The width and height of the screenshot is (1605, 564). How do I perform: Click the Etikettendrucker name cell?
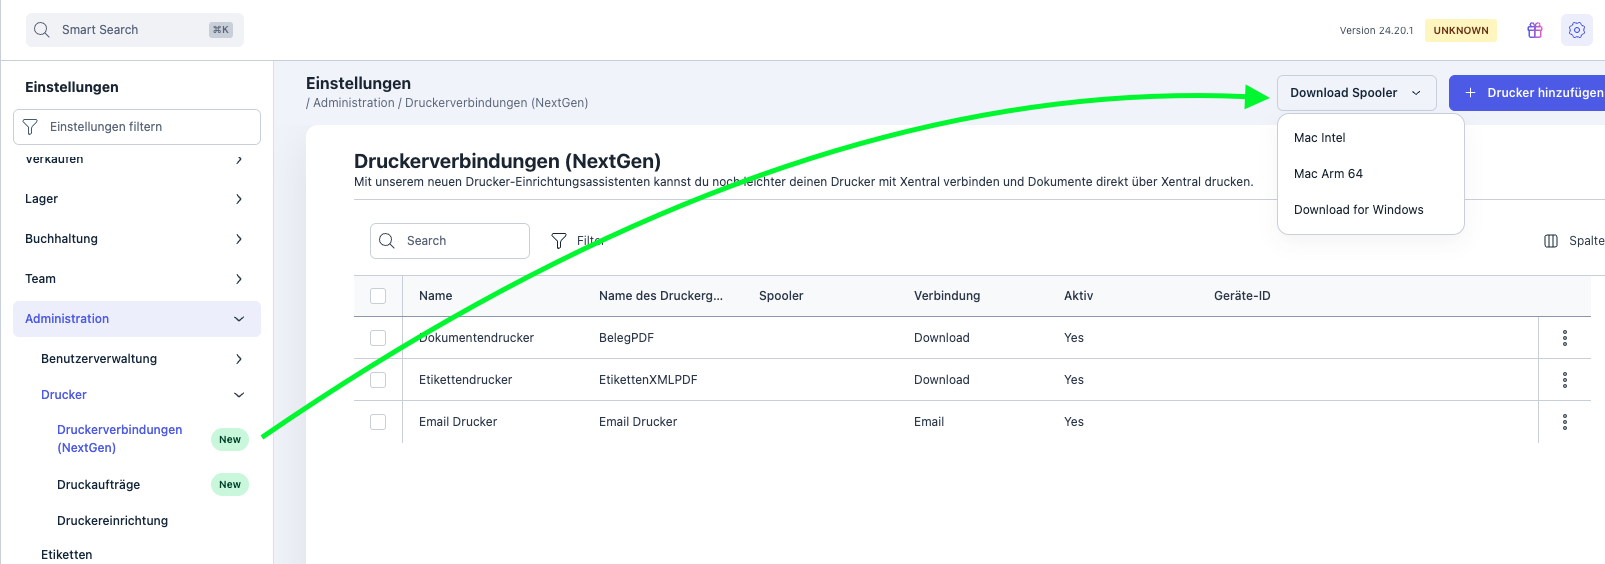[x=465, y=380]
